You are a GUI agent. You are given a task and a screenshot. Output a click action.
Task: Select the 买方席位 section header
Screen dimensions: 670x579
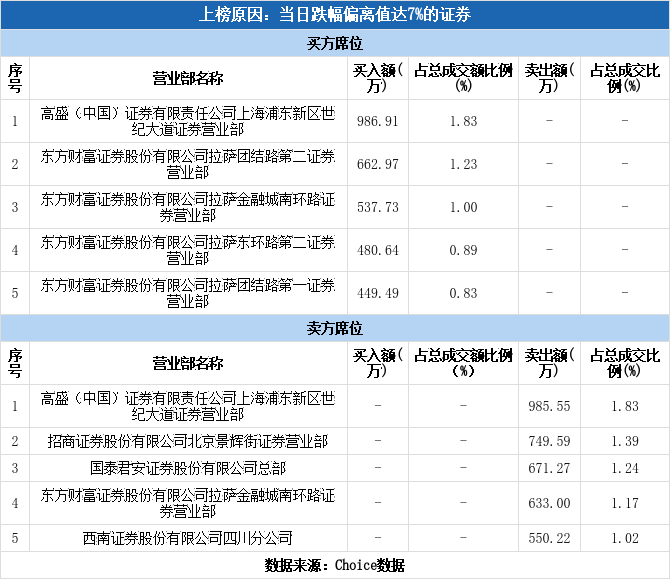[x=335, y=43]
